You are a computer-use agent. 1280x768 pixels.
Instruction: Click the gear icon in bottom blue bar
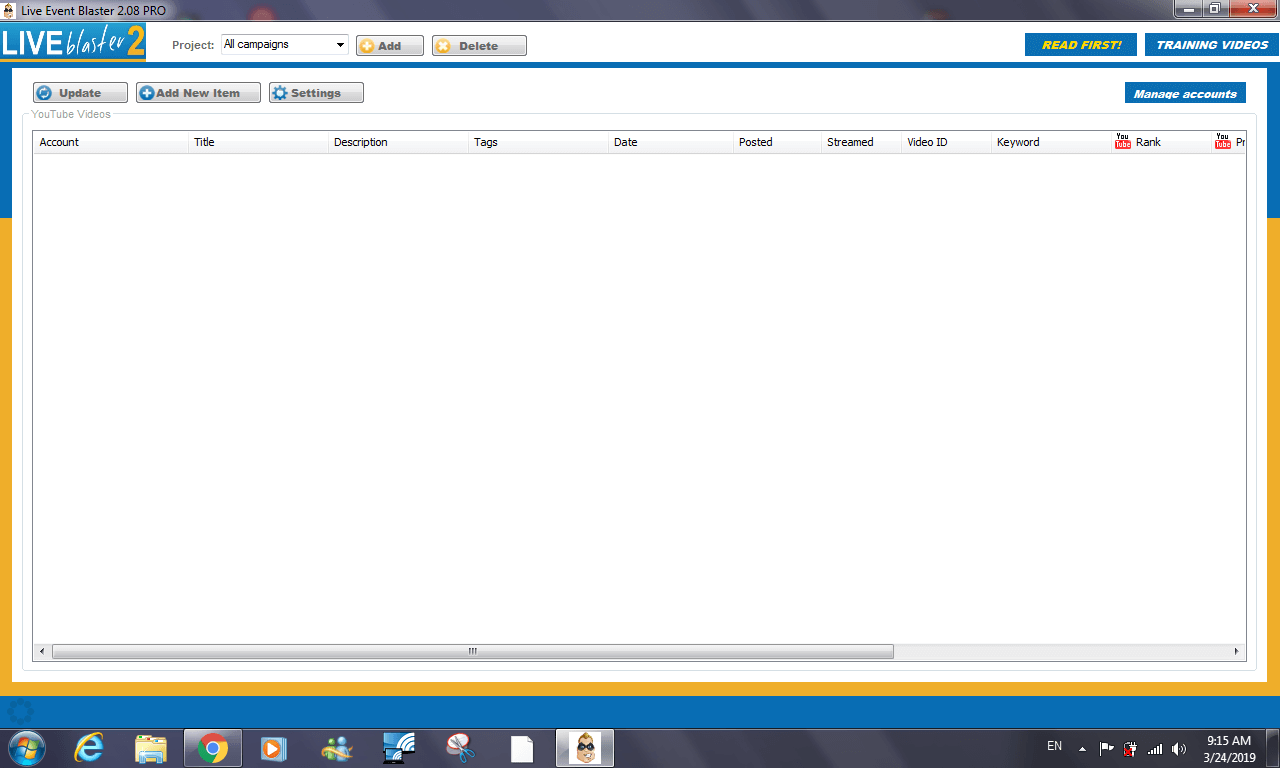click(x=20, y=712)
